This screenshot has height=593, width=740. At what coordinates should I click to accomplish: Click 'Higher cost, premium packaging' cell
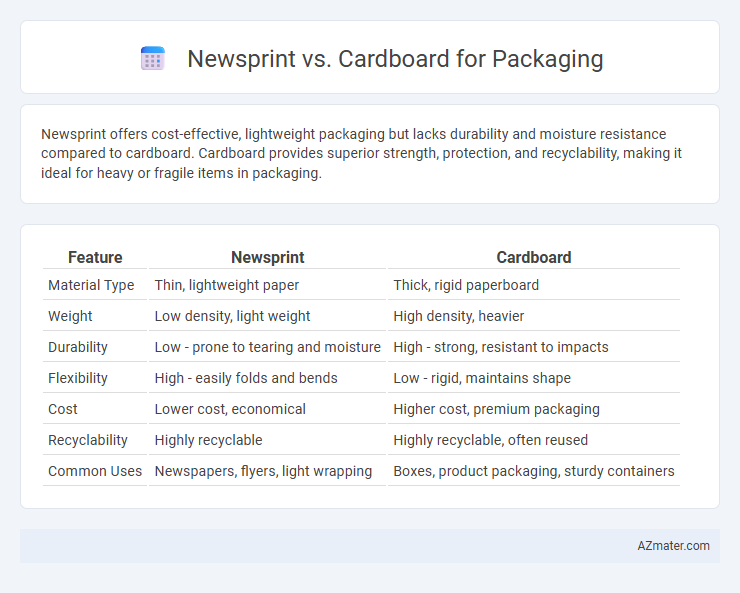point(534,409)
